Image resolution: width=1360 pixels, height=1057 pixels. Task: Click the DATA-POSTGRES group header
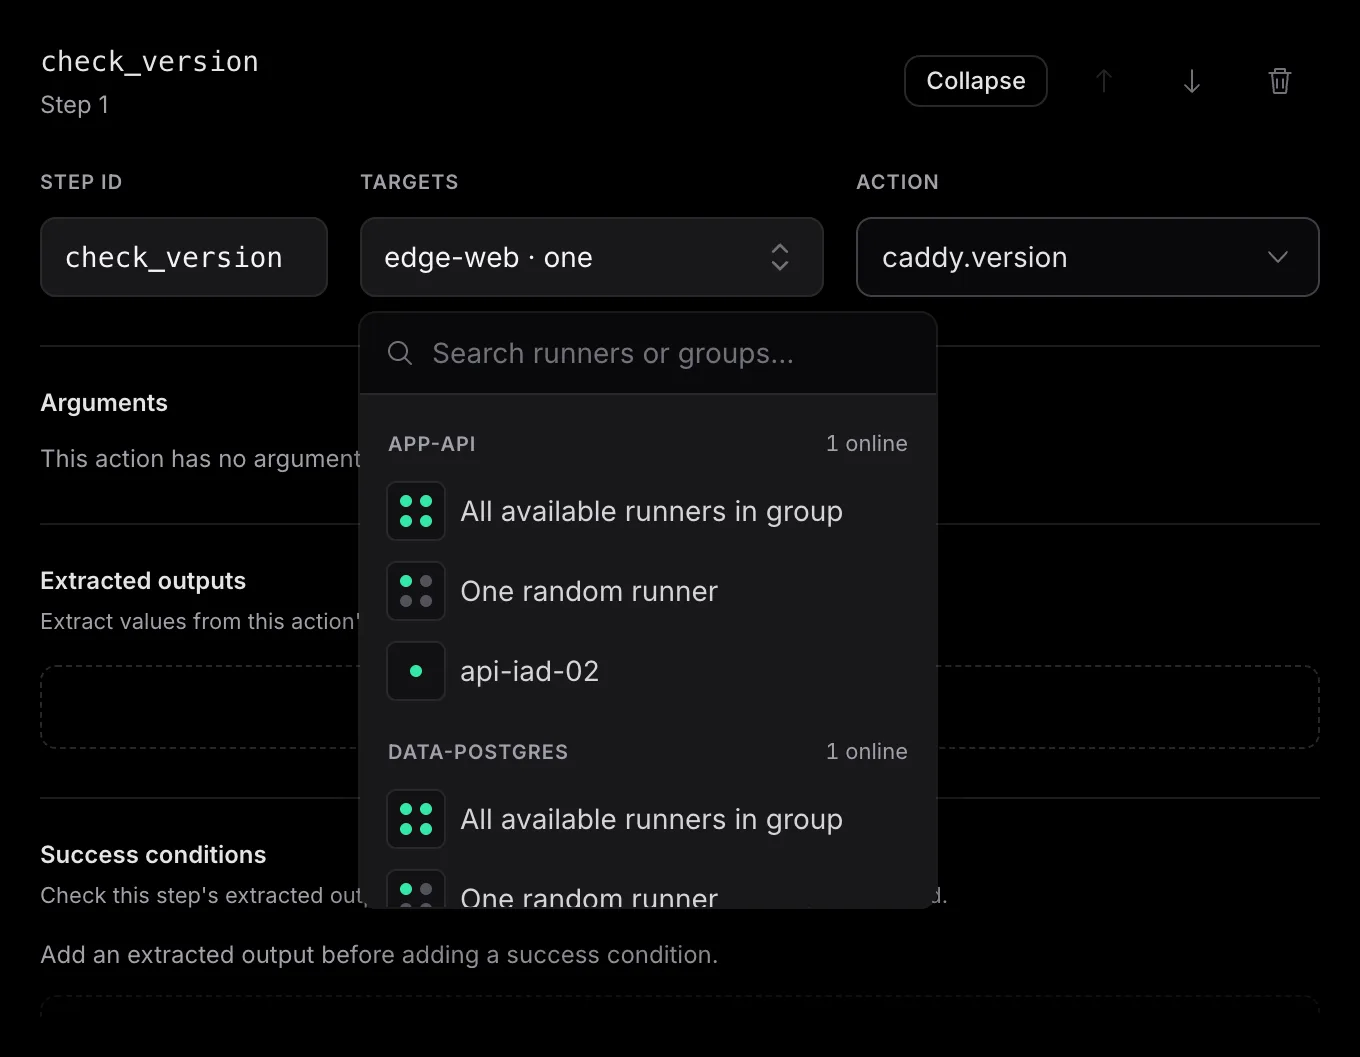click(478, 752)
